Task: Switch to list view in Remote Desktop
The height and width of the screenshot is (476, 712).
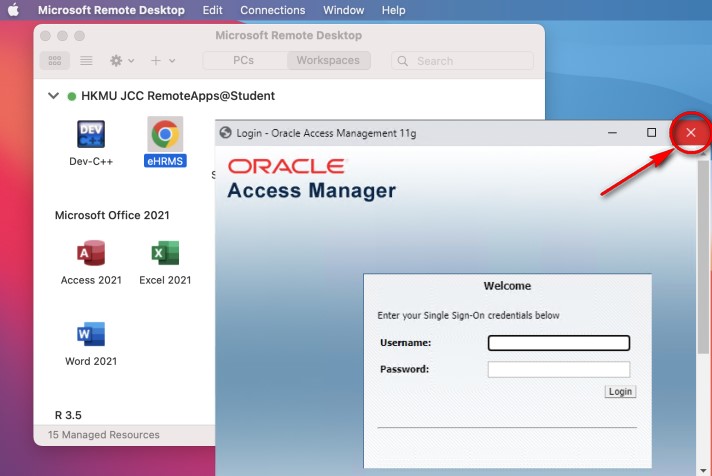Action: (86, 60)
